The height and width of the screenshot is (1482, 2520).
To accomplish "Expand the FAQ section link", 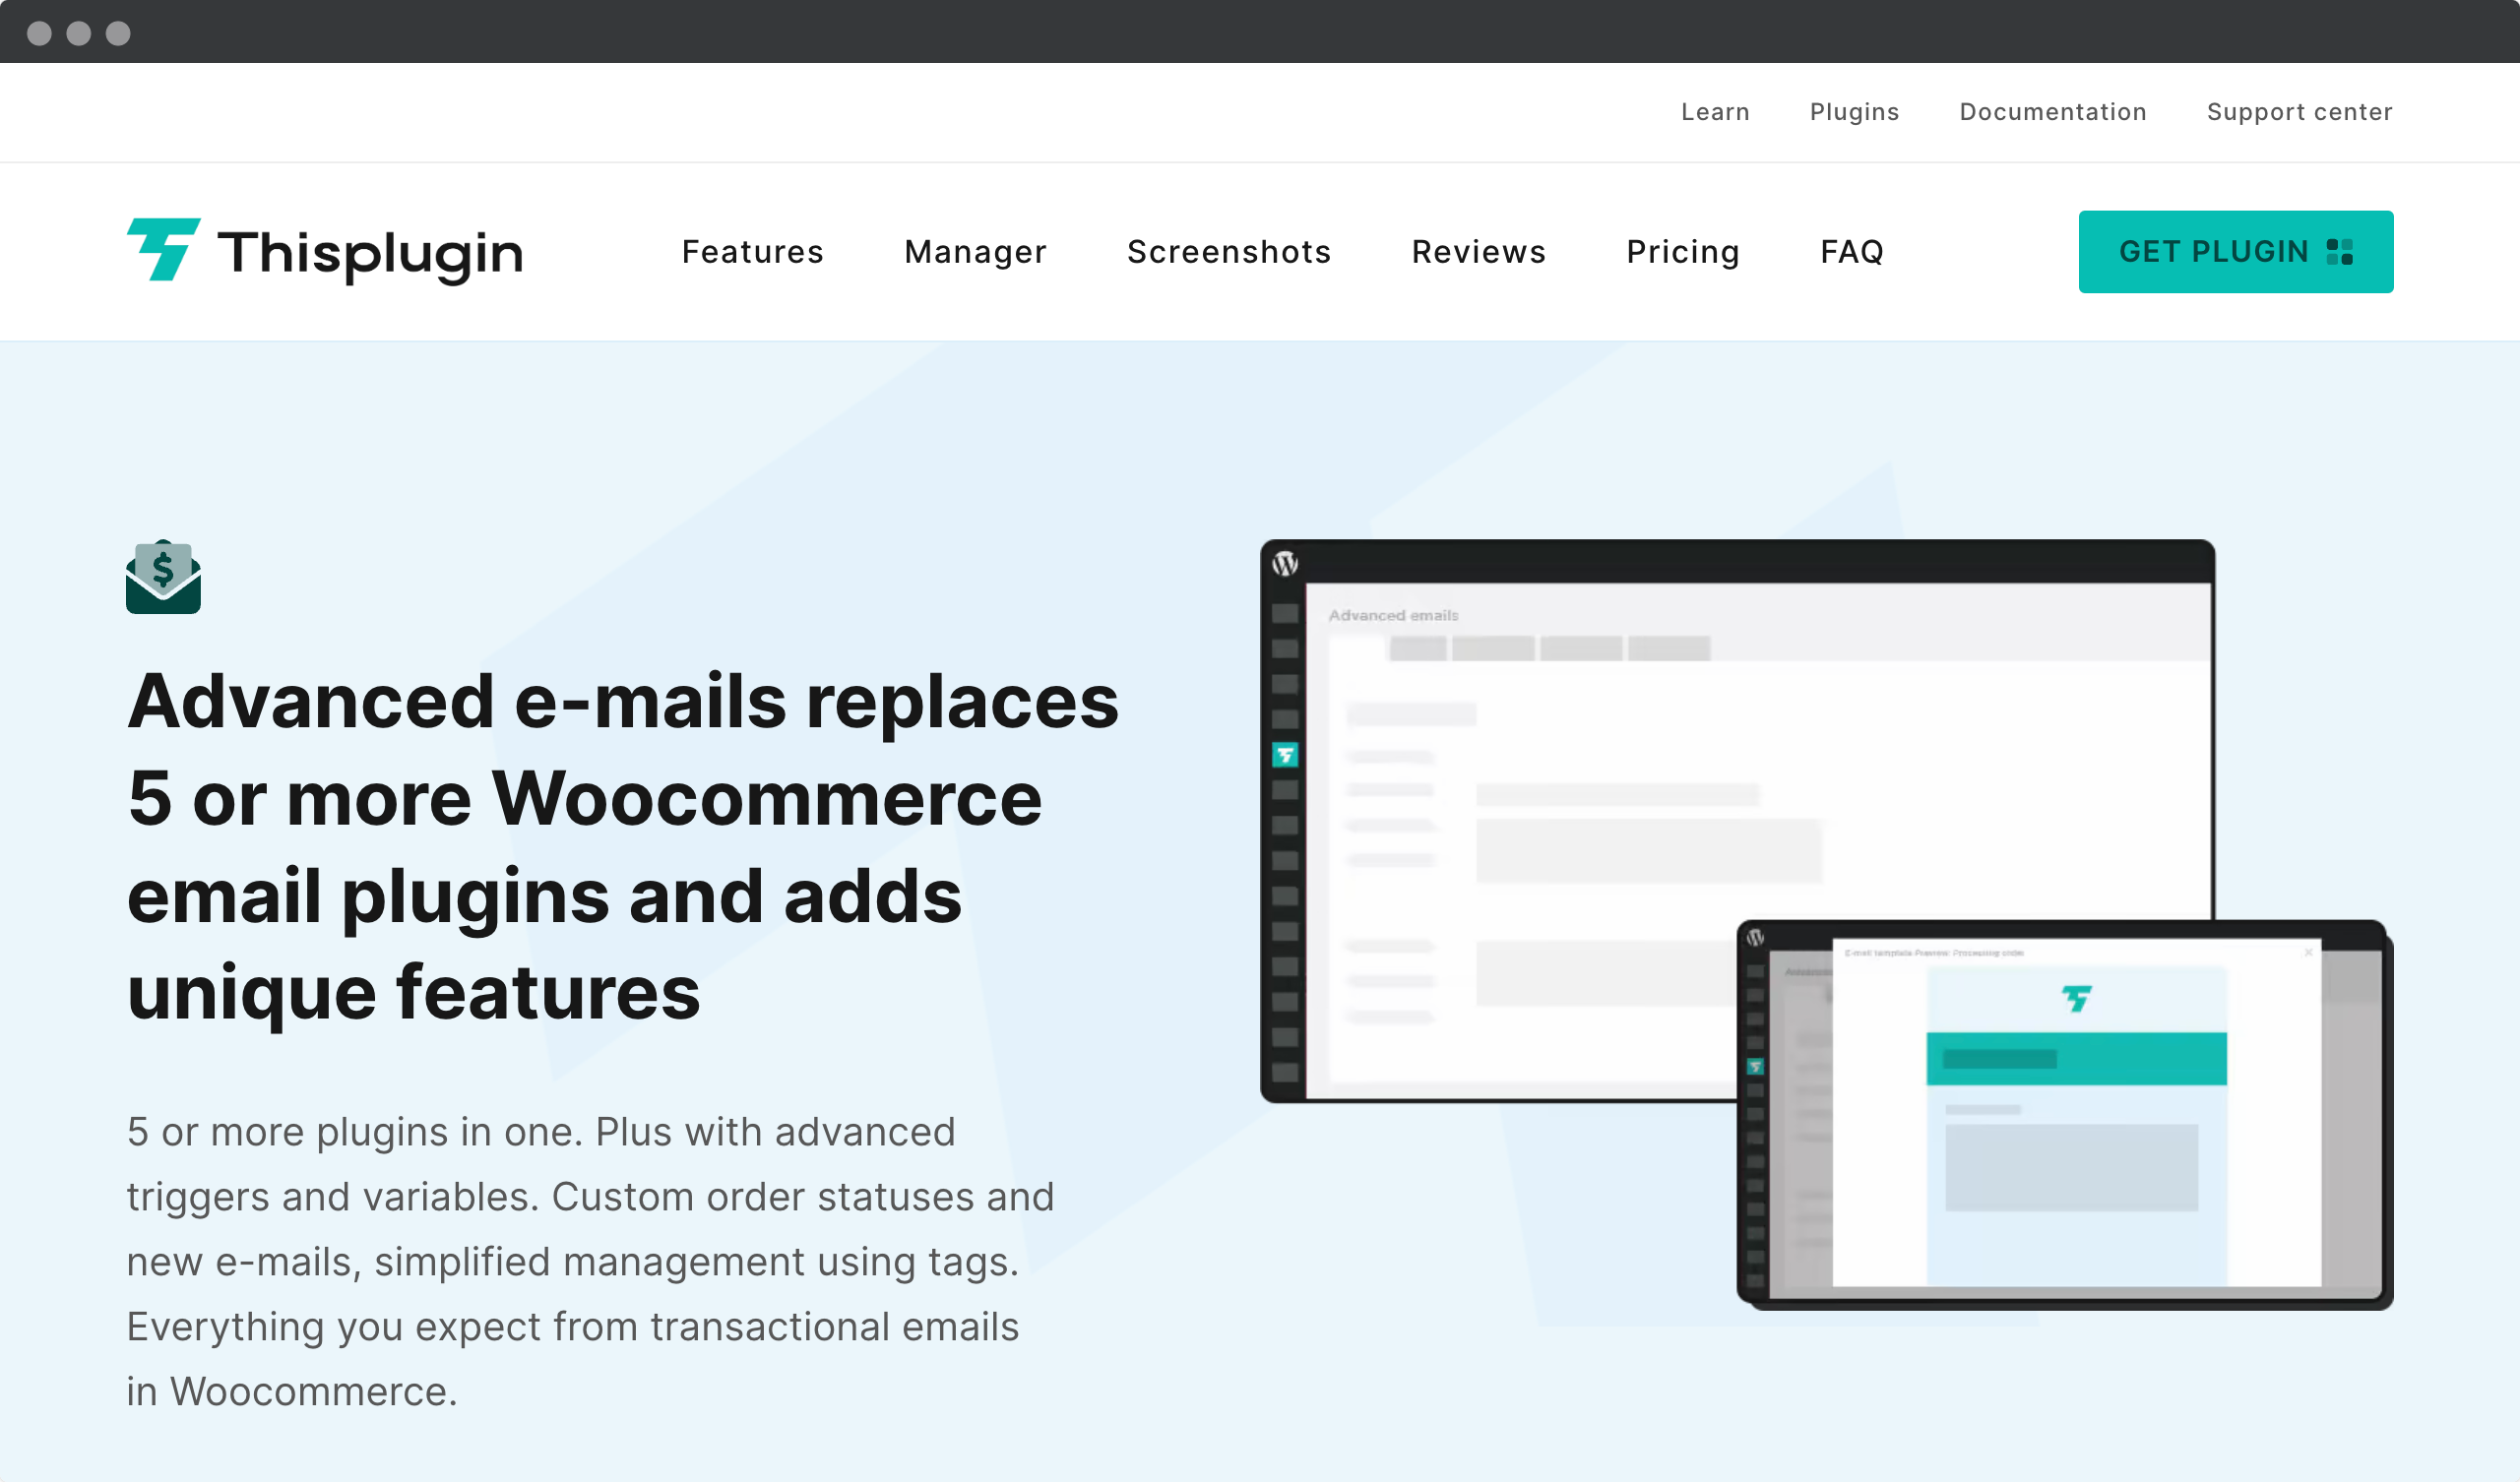I will (x=1853, y=252).
